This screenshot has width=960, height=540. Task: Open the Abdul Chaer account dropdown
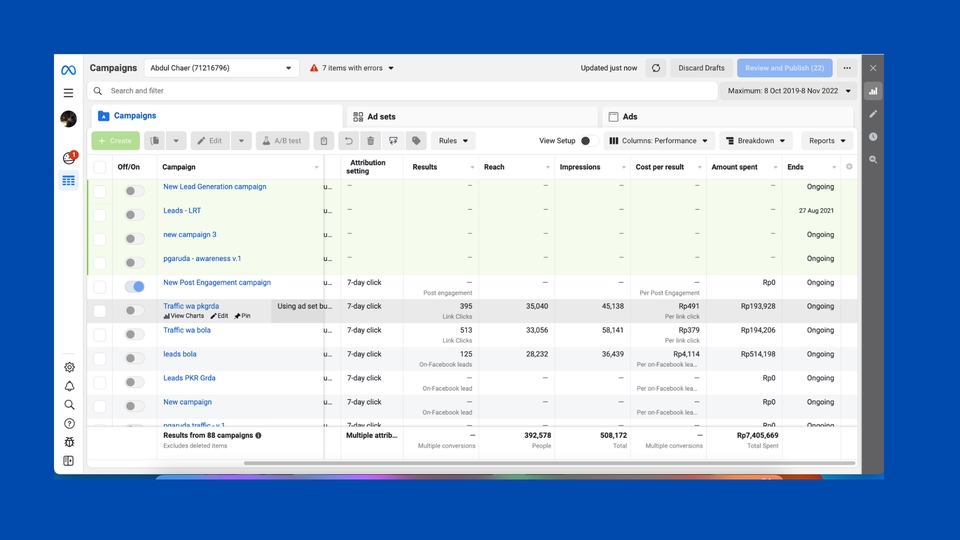[221, 68]
